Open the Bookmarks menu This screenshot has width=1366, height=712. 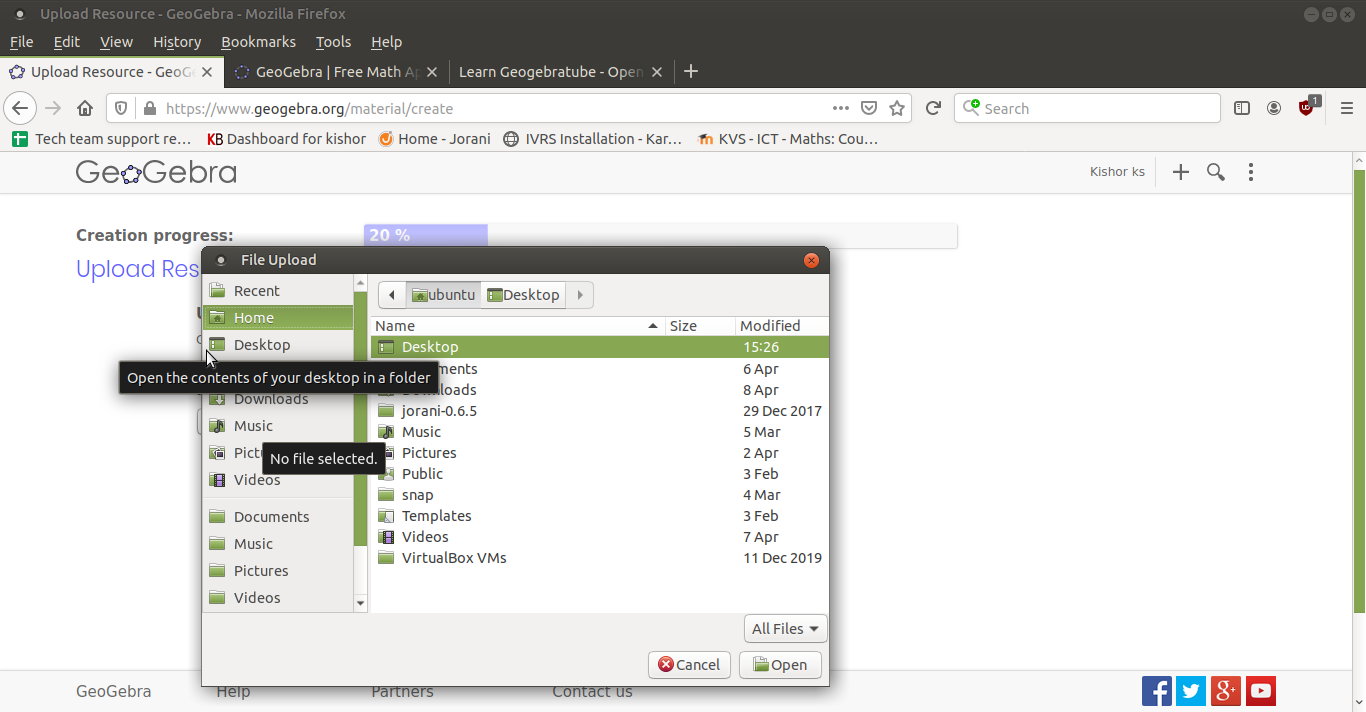point(258,41)
